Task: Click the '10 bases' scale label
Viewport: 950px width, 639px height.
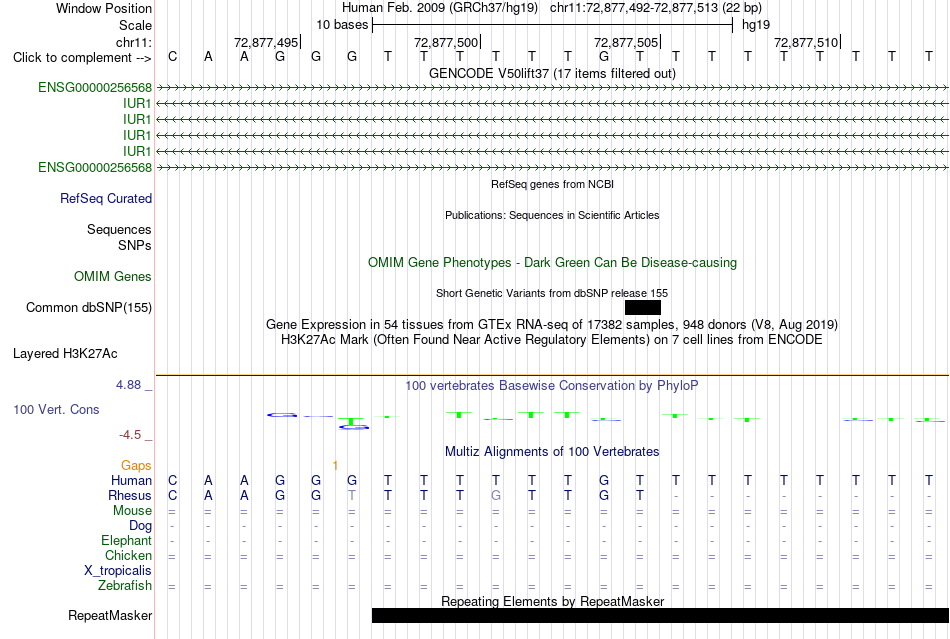Action: coord(342,25)
